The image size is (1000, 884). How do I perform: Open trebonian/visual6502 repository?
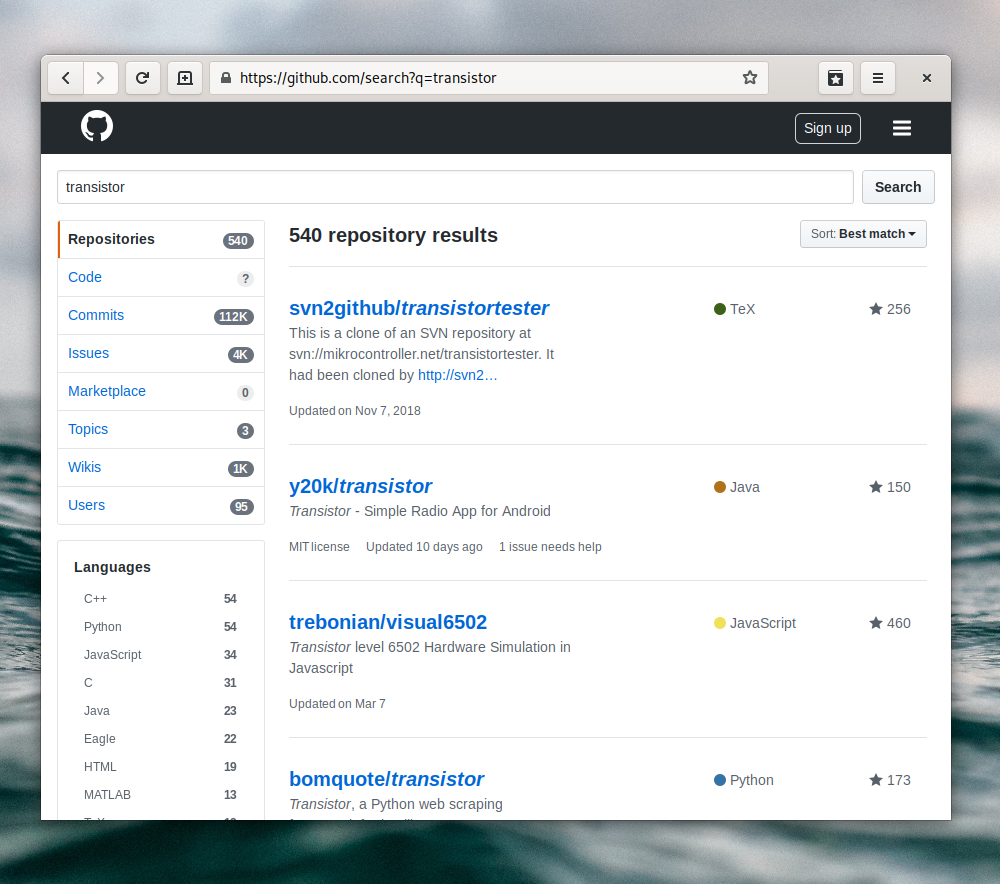388,622
